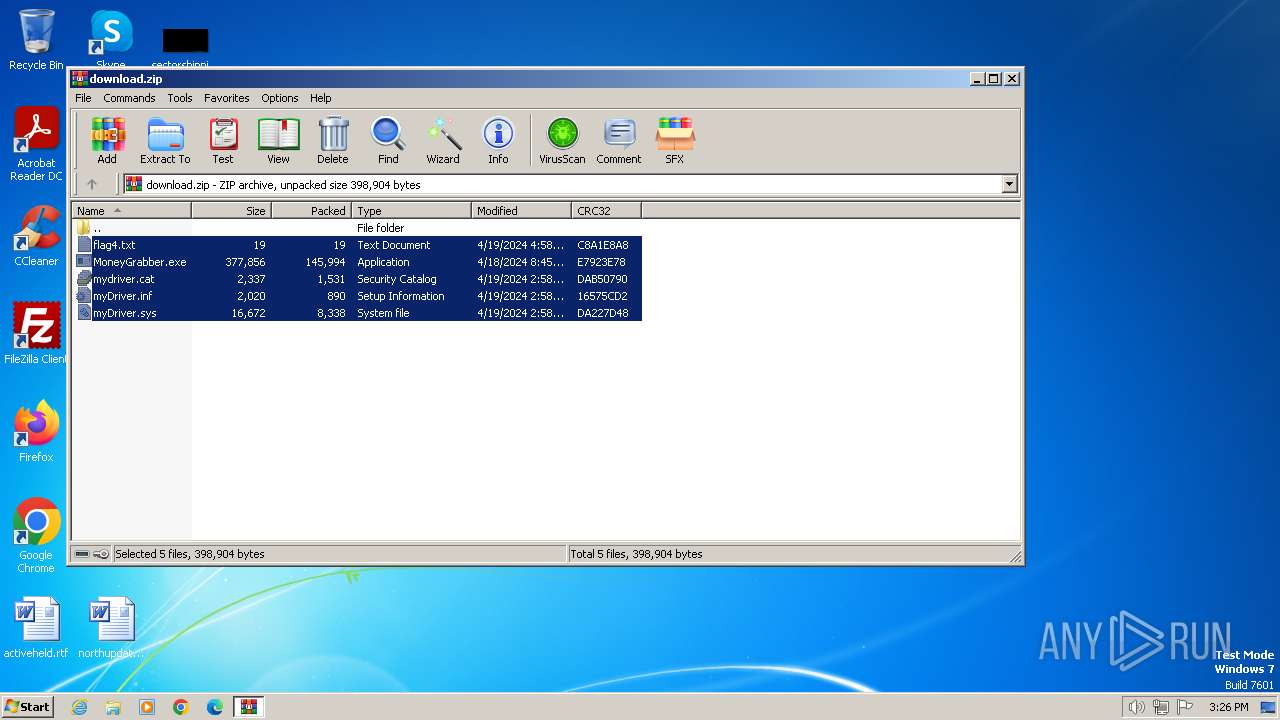
Task: Expand the archive path dropdown arrow
Action: click(1009, 184)
